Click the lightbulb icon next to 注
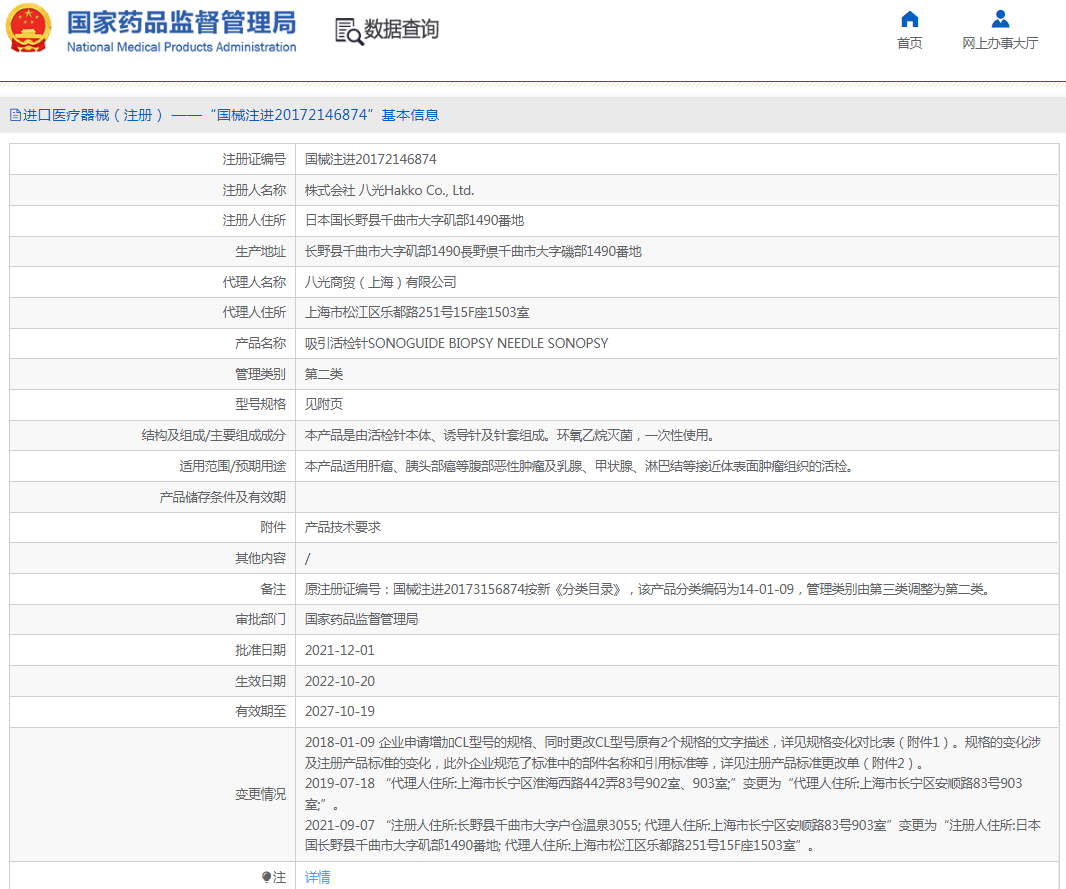The height and width of the screenshot is (889, 1066). 266,877
